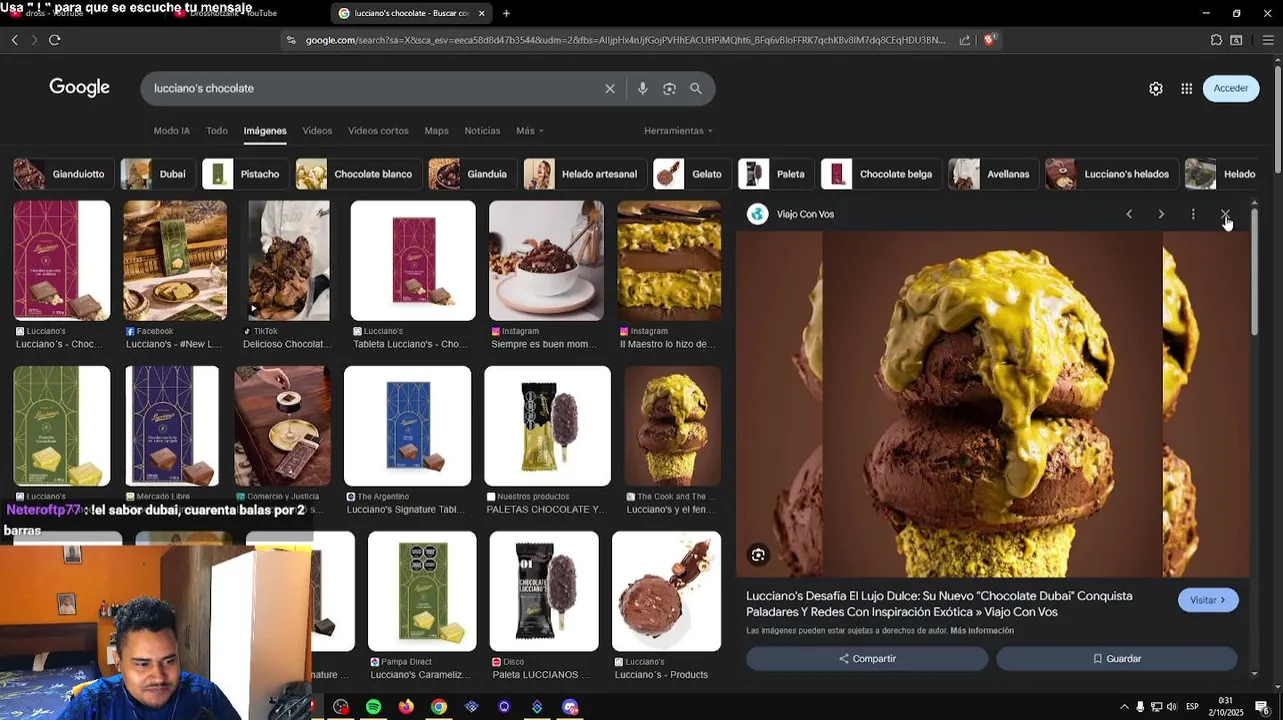Click the Brave shields icon in address bar
1283x720 pixels.
click(x=989, y=40)
